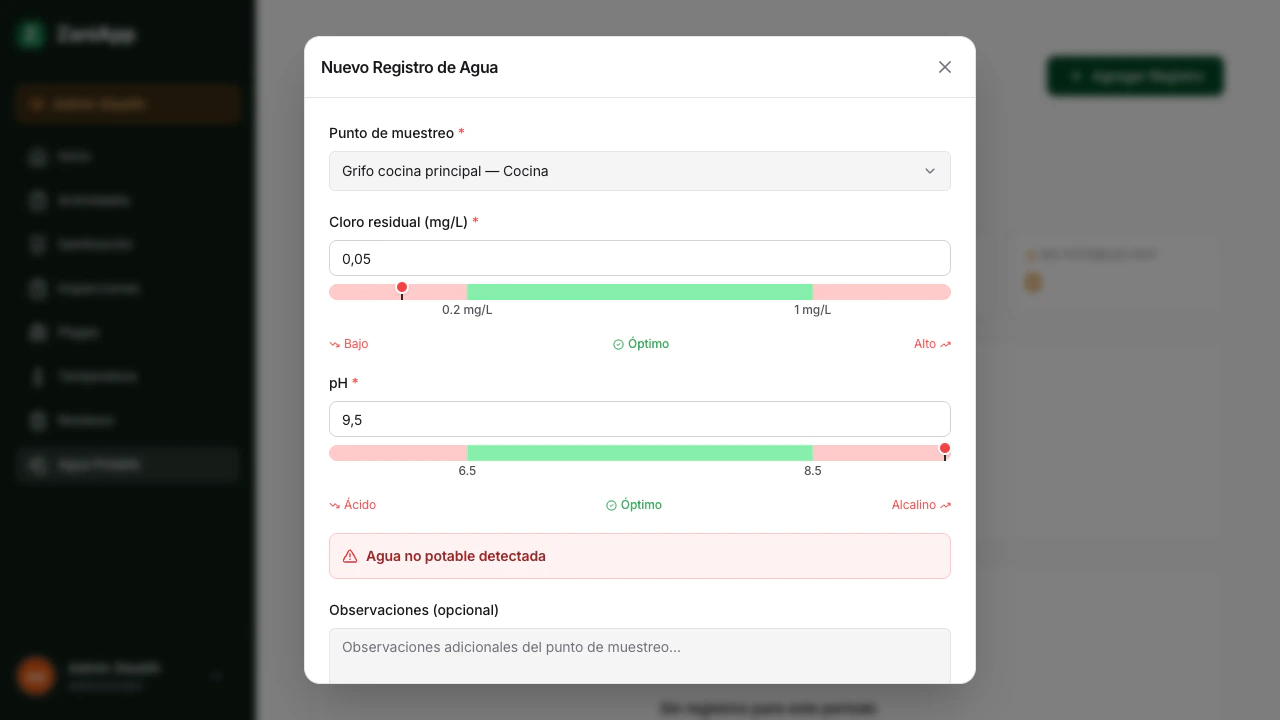Click the check icon beside pH Óptimo

pyautogui.click(x=611, y=506)
